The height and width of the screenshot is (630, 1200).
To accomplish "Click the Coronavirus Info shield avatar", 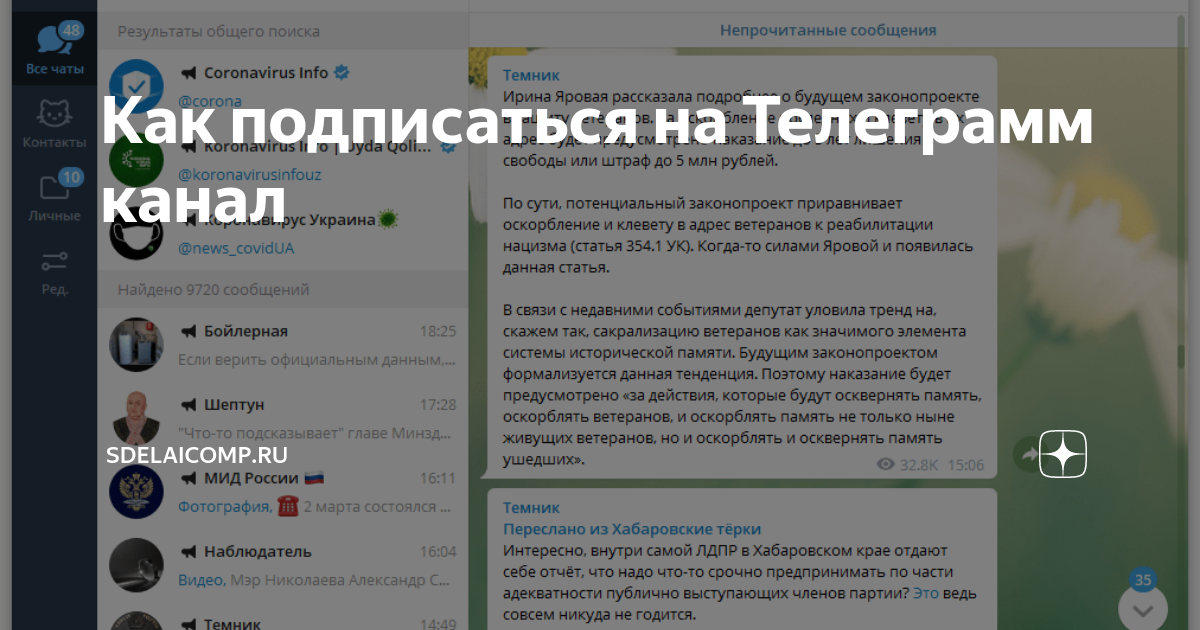I will [136, 86].
